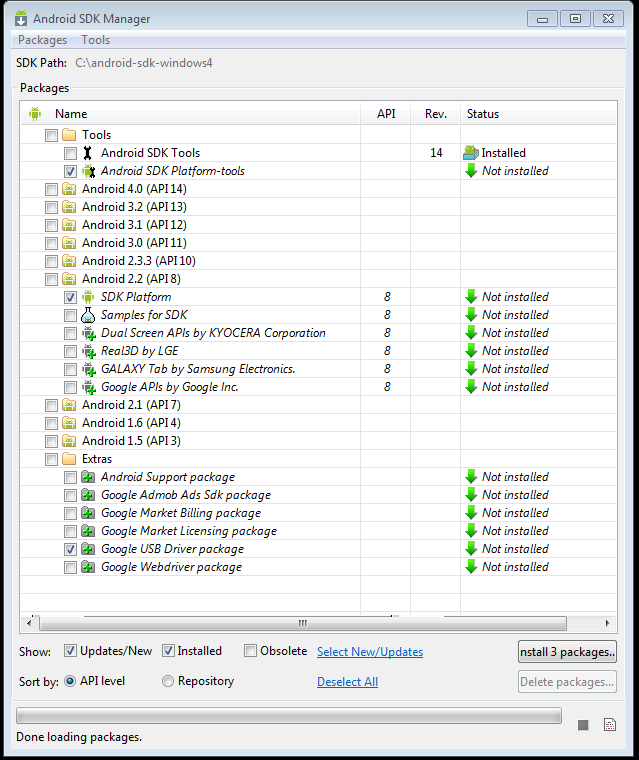Open the Tools menu
The image size is (639, 760).
pyautogui.click(x=96, y=40)
